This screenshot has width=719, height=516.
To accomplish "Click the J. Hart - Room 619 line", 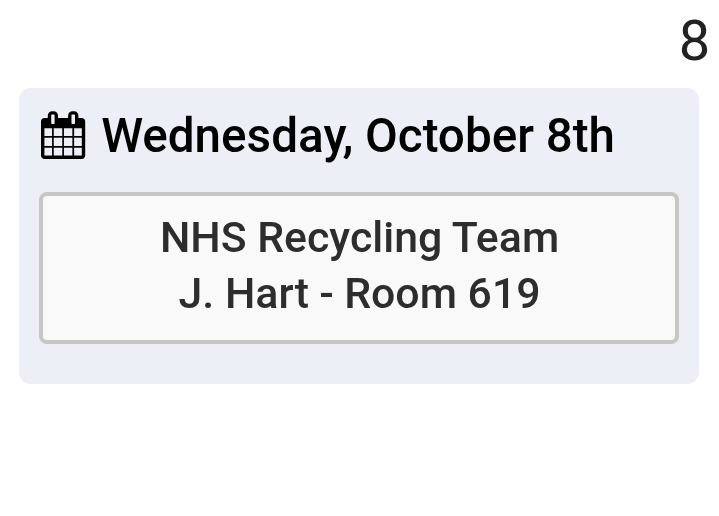I will pos(359,295).
